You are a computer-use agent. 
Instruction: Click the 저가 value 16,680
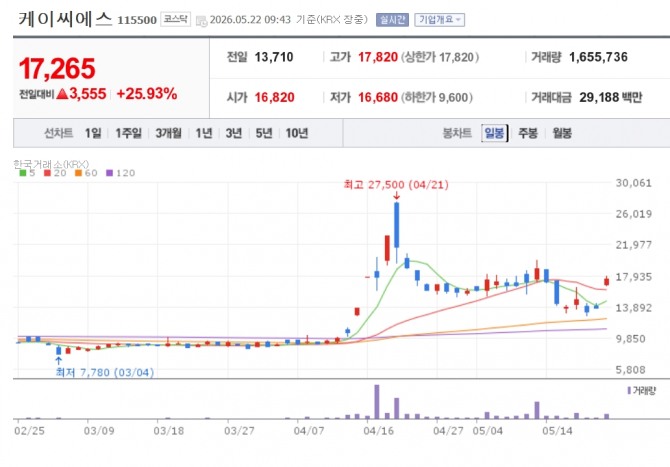(378, 97)
